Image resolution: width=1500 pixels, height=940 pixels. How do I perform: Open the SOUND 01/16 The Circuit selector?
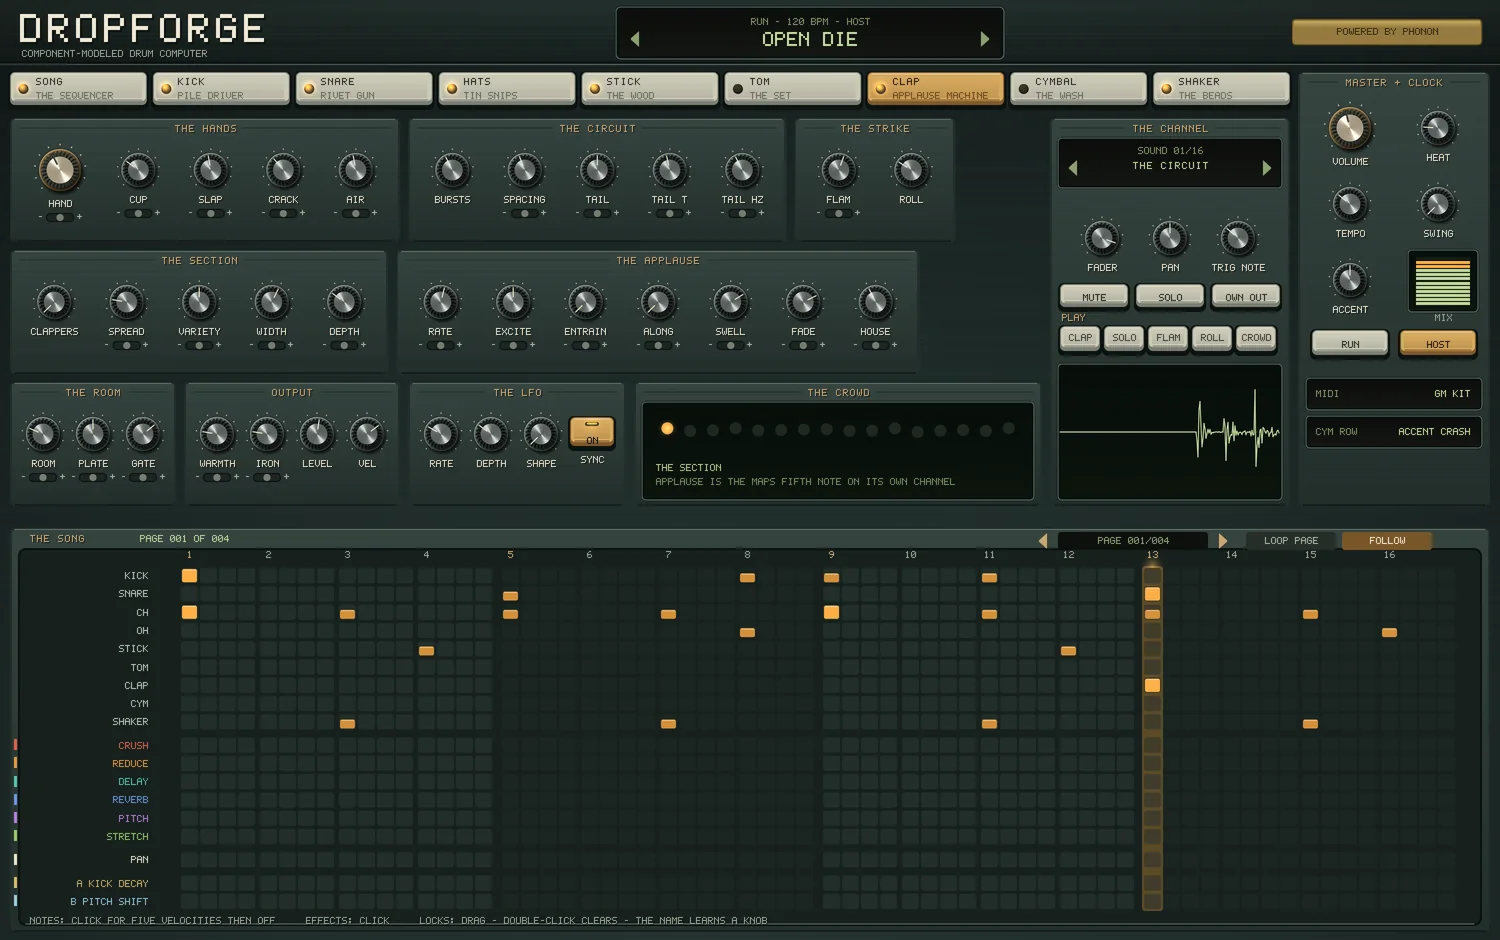1170,163
